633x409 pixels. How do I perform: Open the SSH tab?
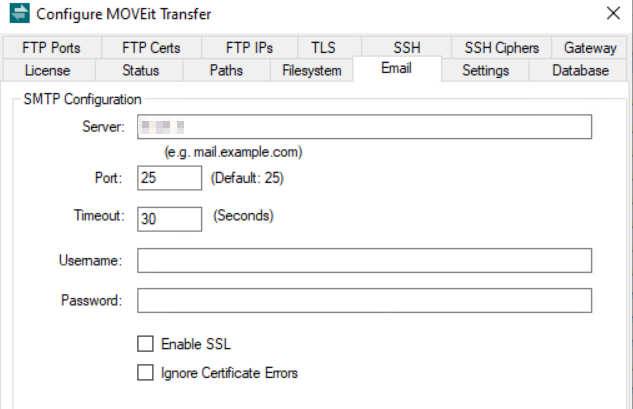[x=407, y=48]
